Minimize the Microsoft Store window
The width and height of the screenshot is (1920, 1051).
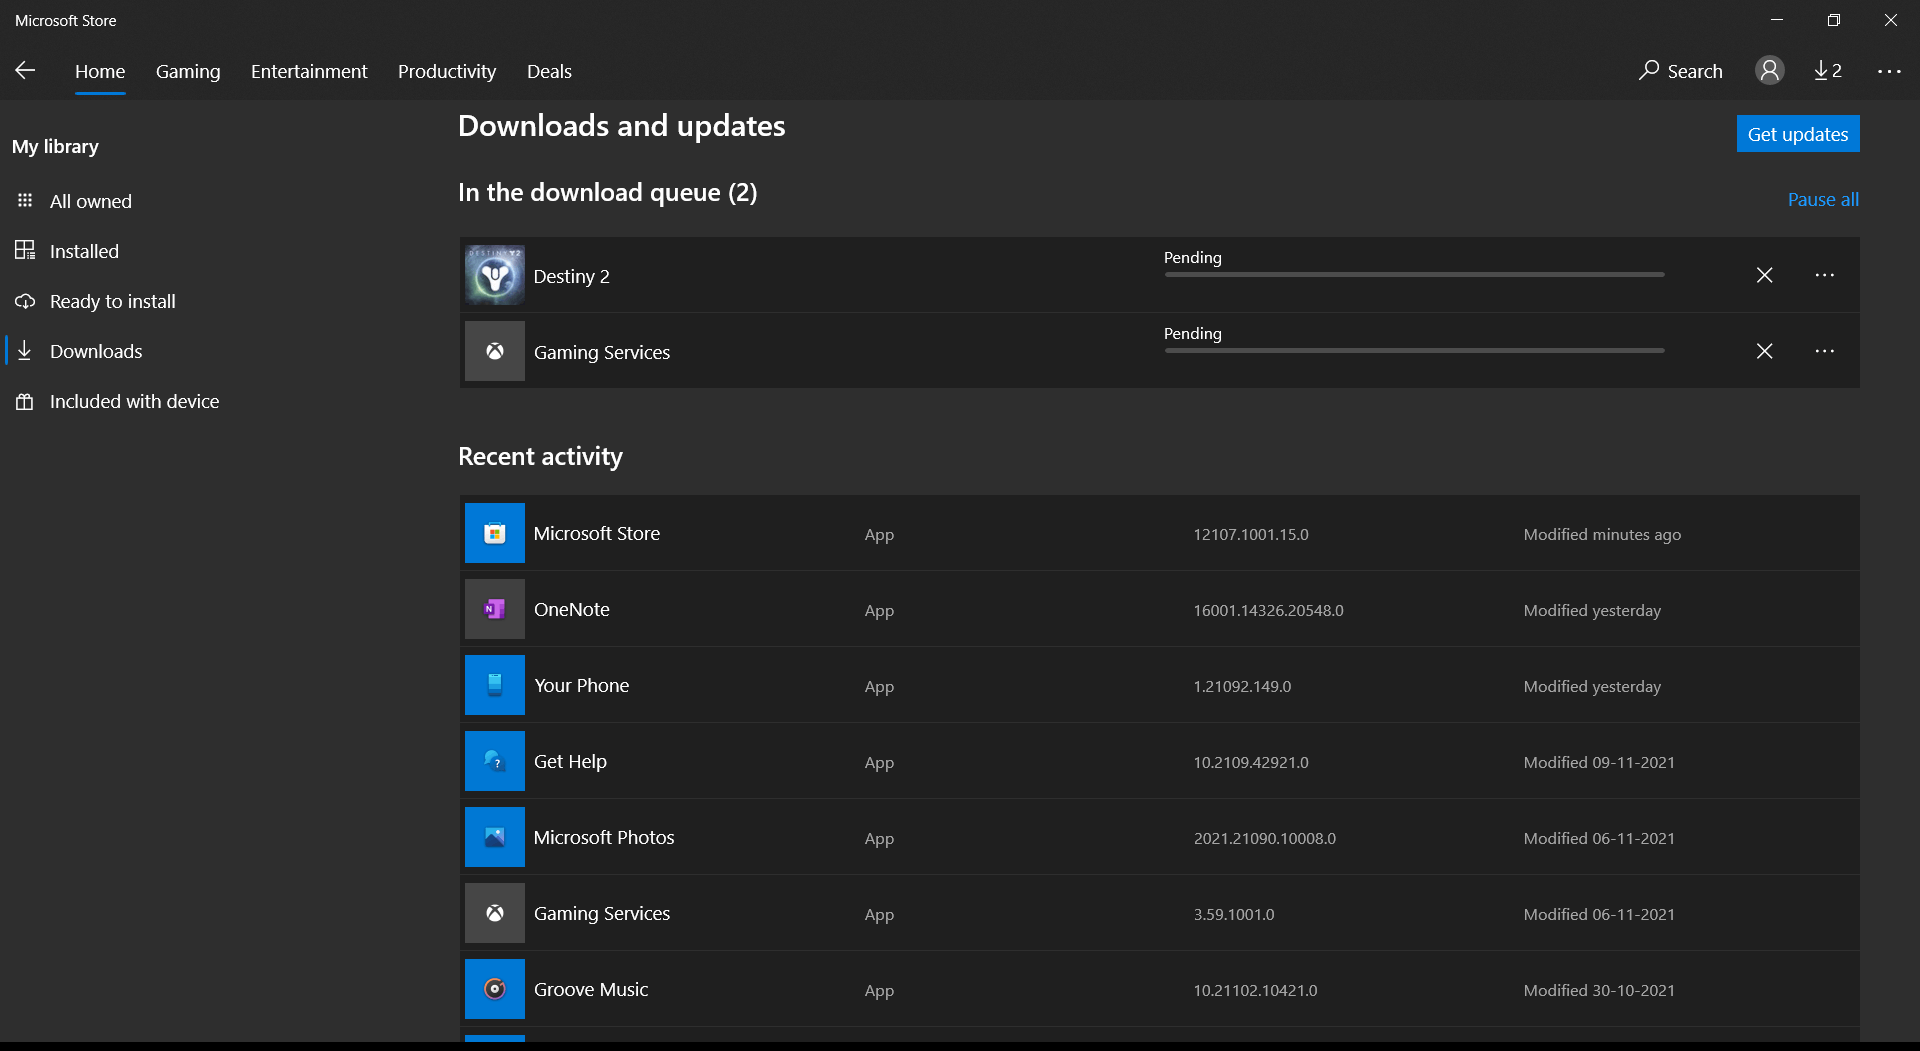pyautogui.click(x=1776, y=20)
